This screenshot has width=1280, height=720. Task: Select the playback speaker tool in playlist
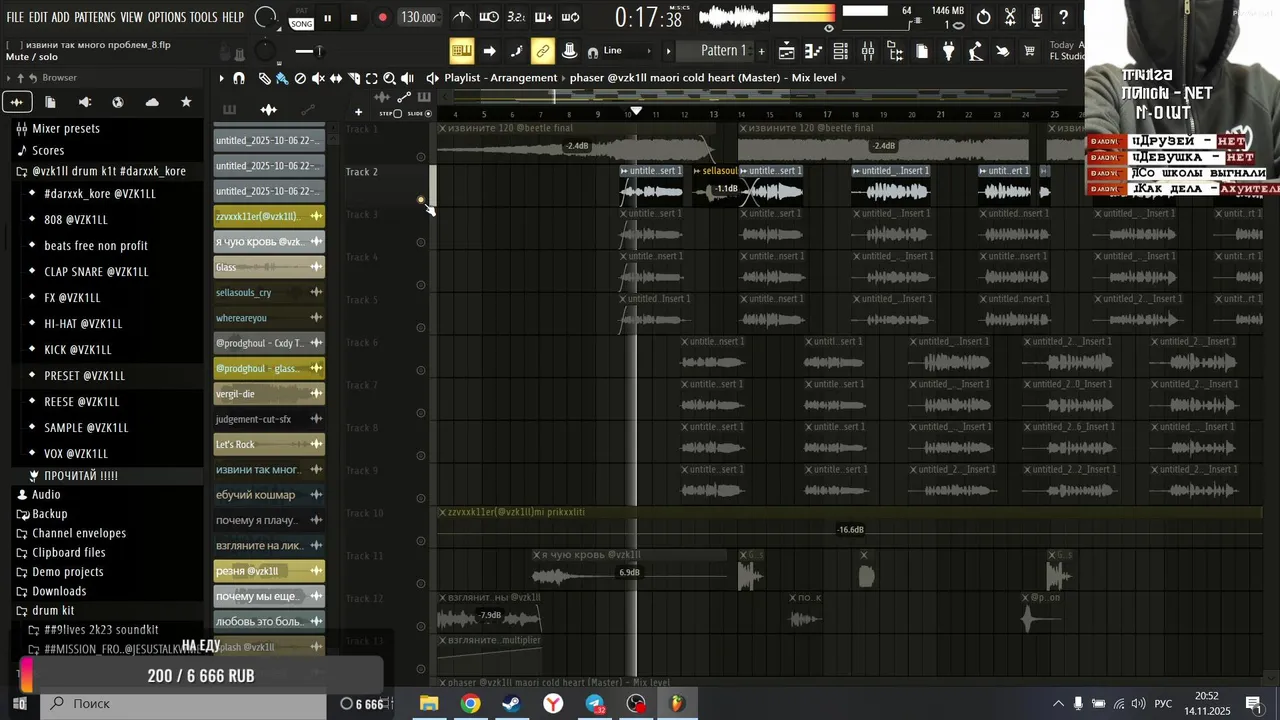[408, 78]
